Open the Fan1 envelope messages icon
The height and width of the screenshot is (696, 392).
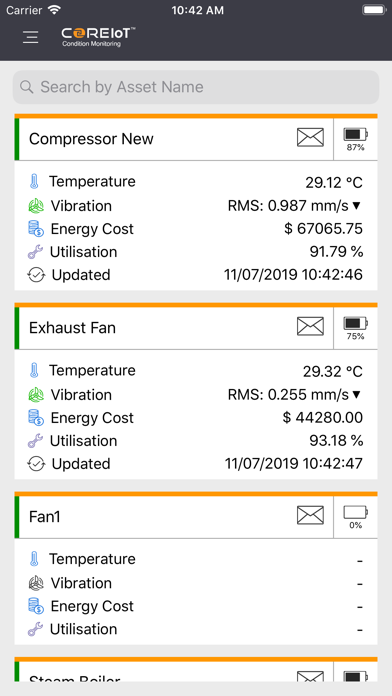[x=310, y=515]
